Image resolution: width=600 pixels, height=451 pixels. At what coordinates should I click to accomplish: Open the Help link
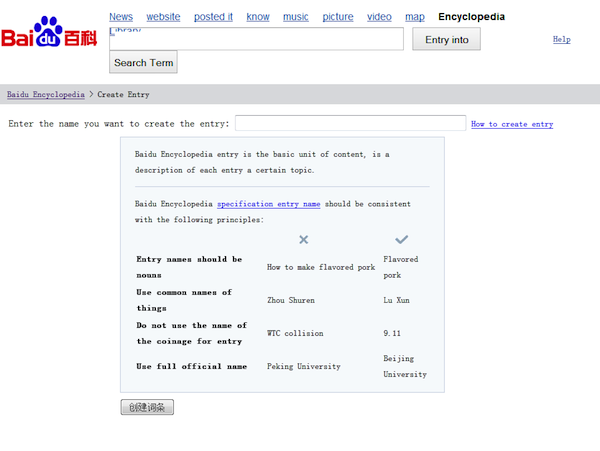pos(562,39)
